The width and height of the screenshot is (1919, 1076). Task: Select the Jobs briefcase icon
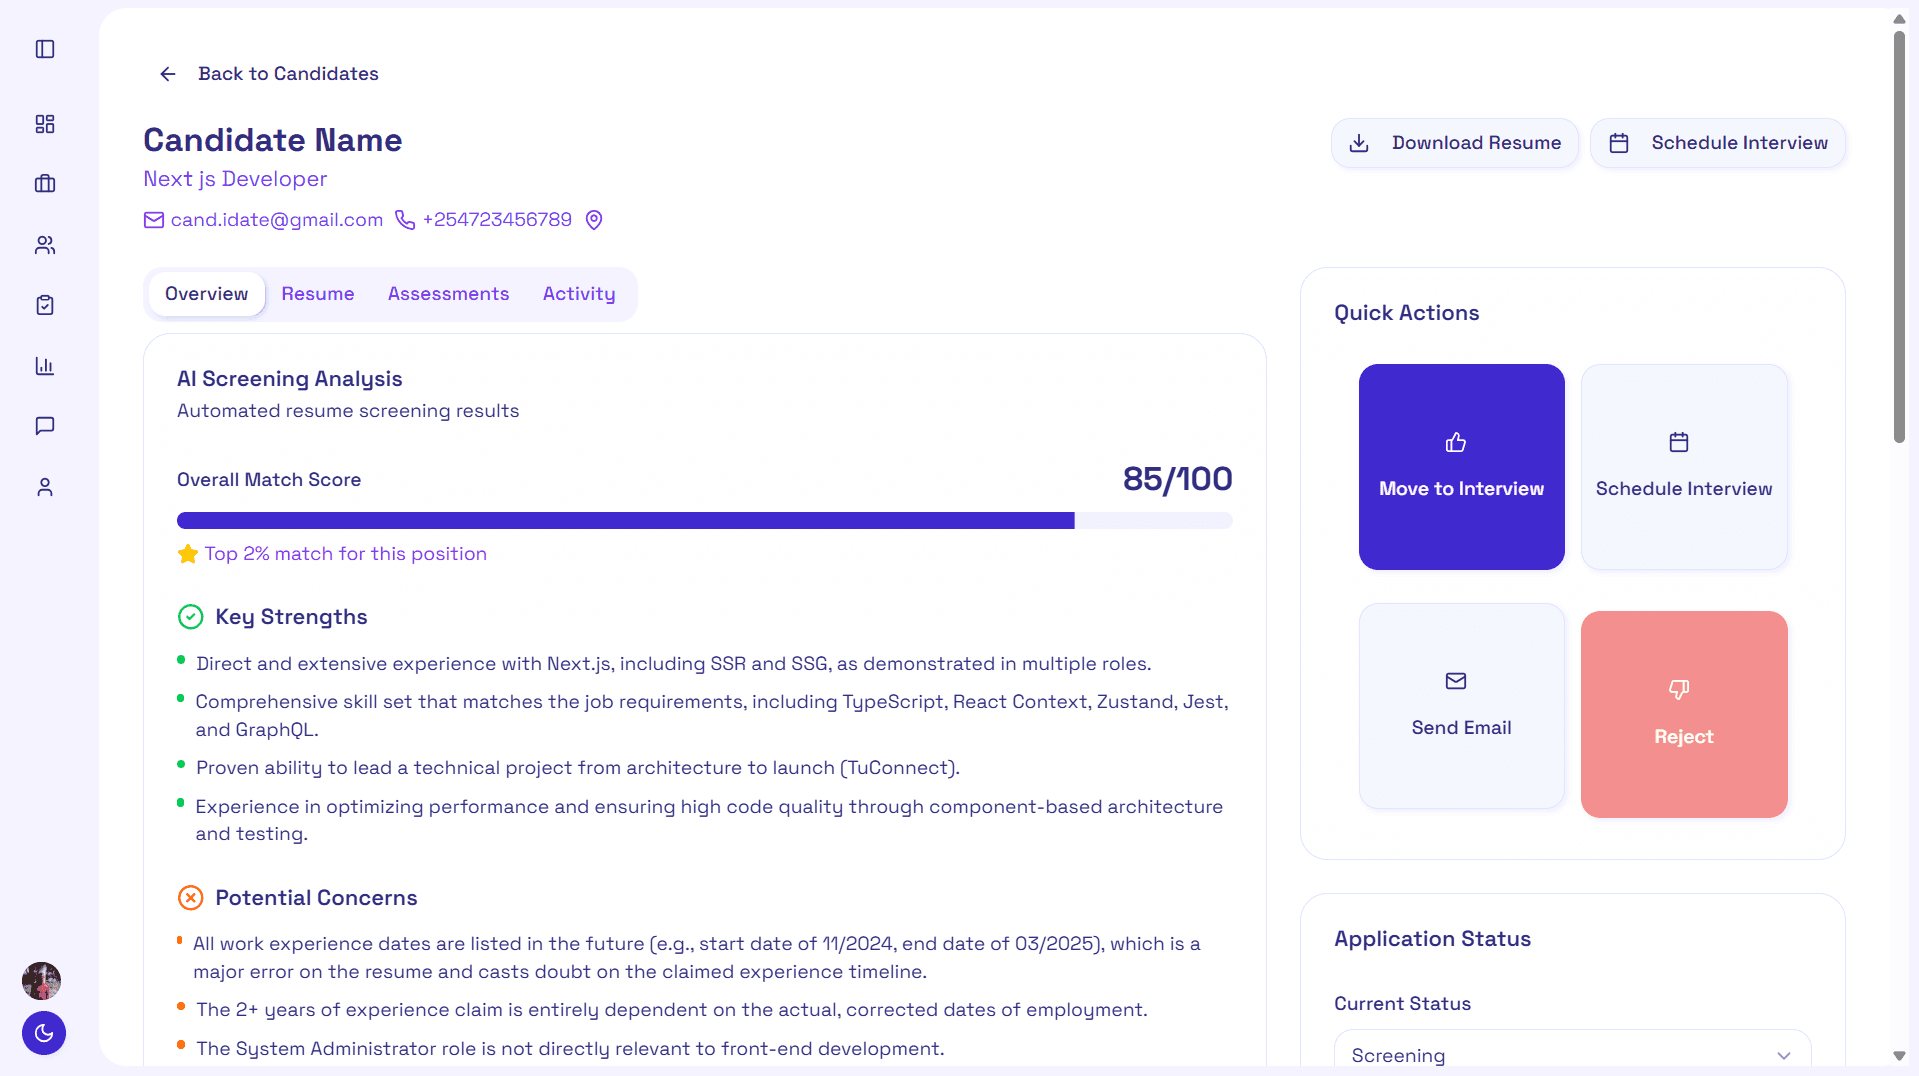click(x=44, y=184)
